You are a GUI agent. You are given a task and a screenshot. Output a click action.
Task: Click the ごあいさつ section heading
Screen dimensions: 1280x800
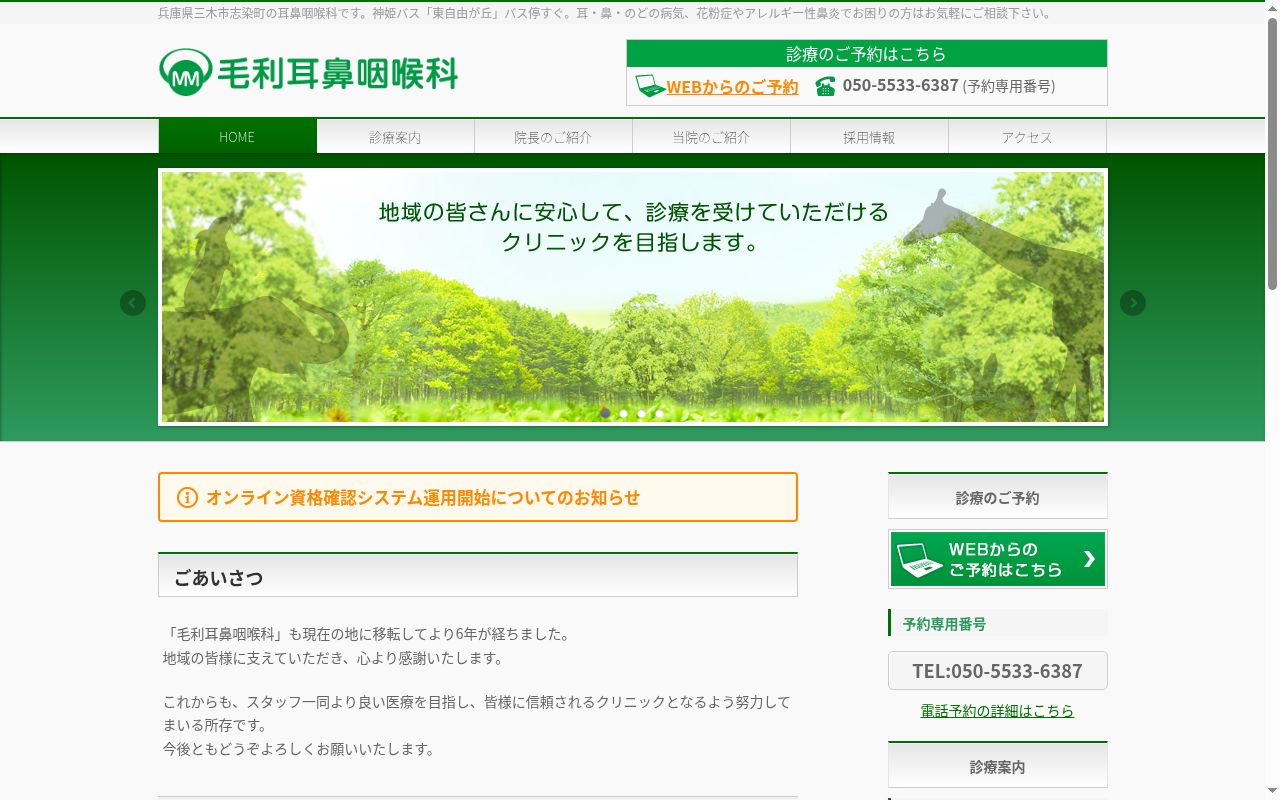(478, 576)
